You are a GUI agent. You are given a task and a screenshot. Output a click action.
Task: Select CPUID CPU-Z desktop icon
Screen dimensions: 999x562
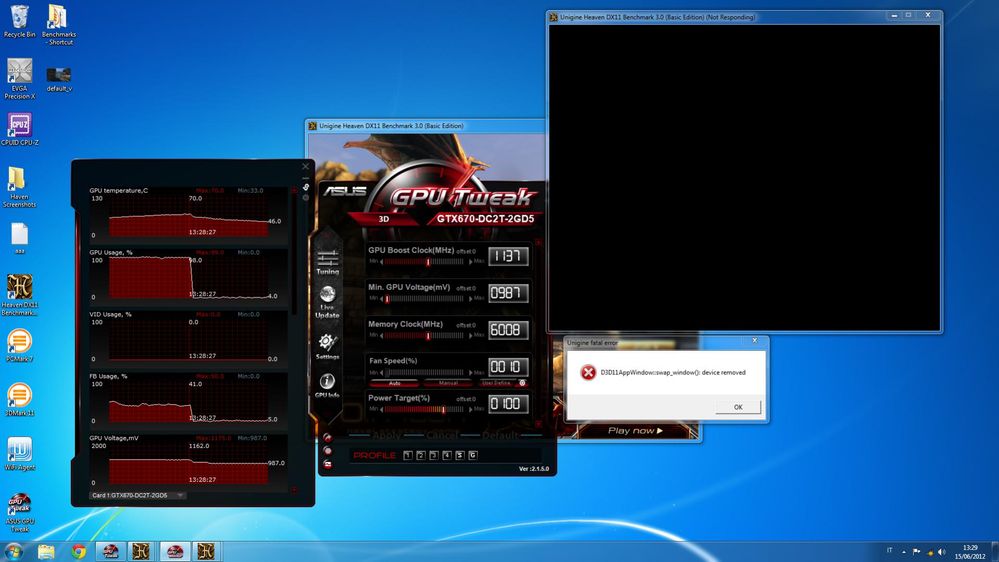(x=19, y=129)
